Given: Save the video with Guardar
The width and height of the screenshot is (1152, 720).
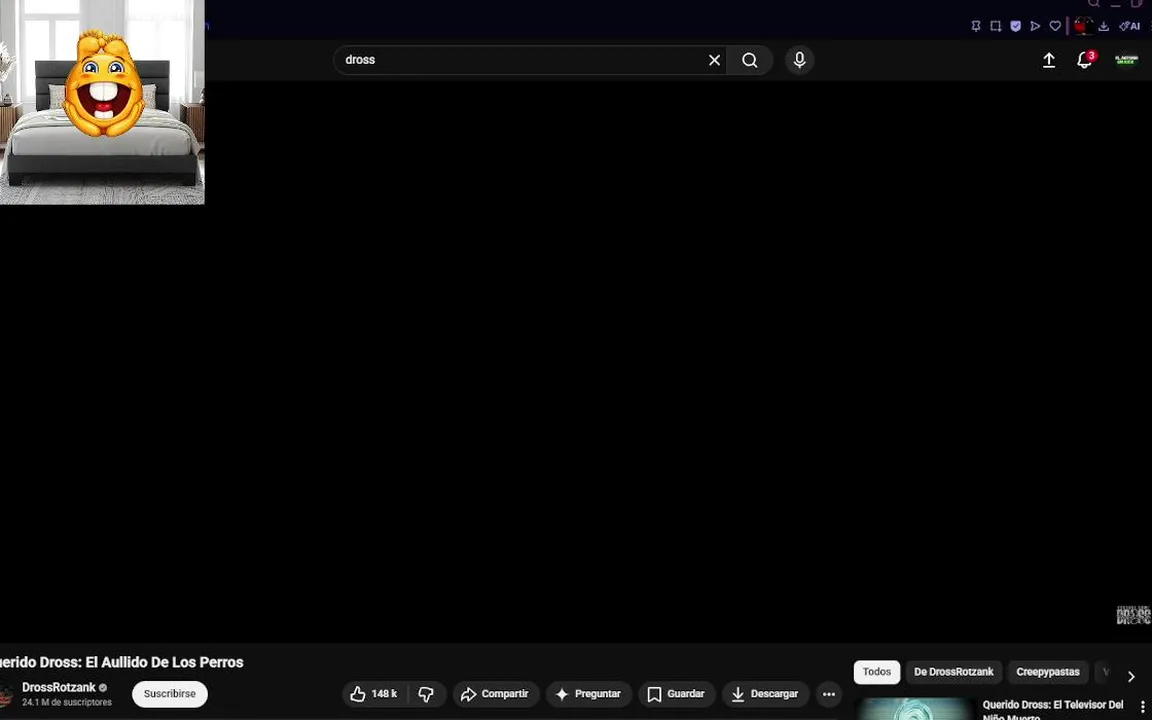Looking at the screenshot, I should pyautogui.click(x=677, y=694).
